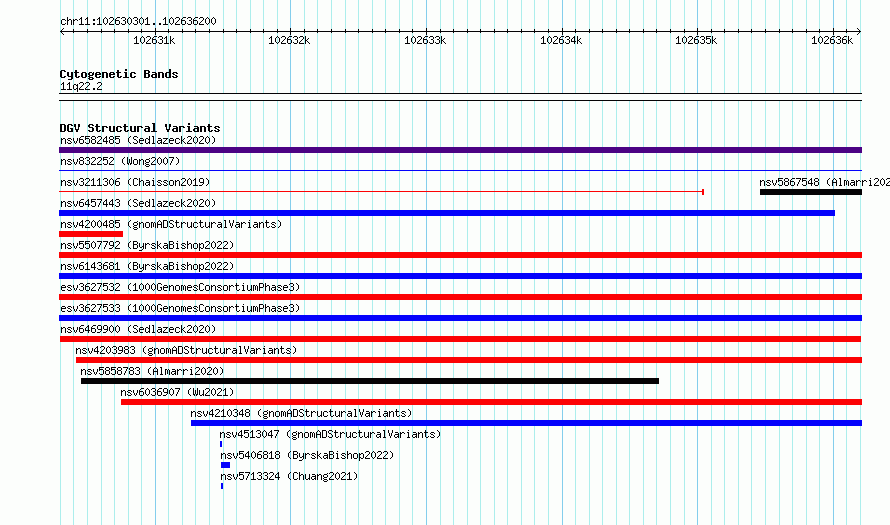Open the nsv5406818 (ByrskaBishop2022) label

(x=307, y=455)
